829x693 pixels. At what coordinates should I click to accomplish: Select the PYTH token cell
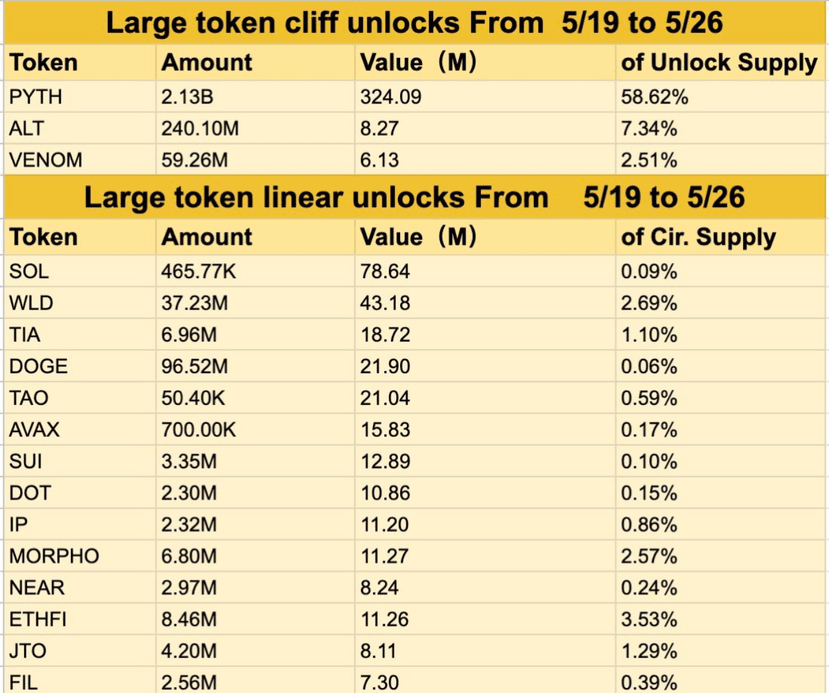(x=80, y=97)
